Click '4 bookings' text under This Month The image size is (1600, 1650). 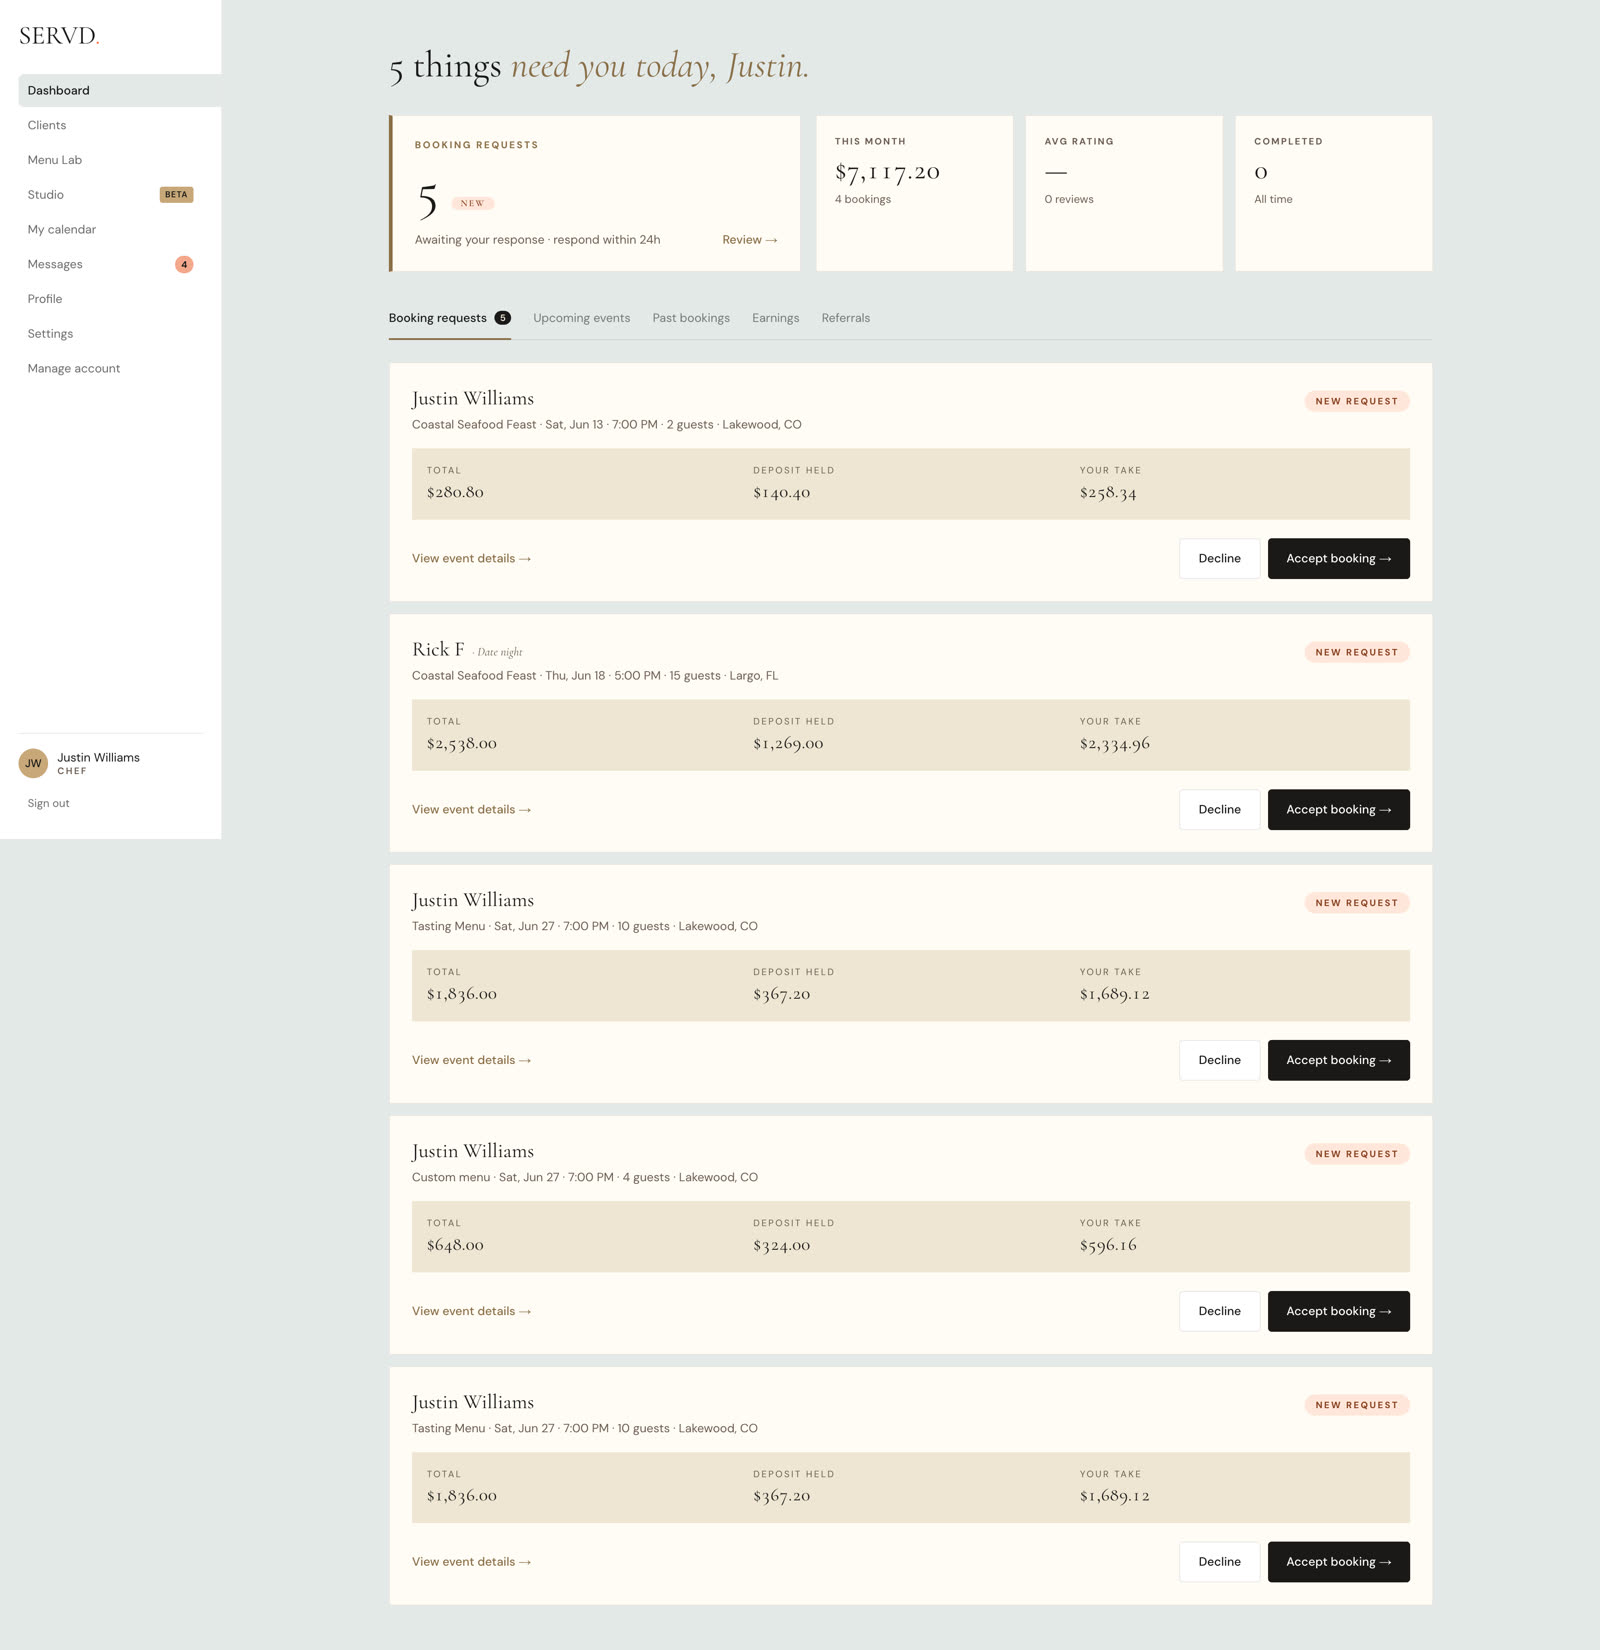click(863, 199)
